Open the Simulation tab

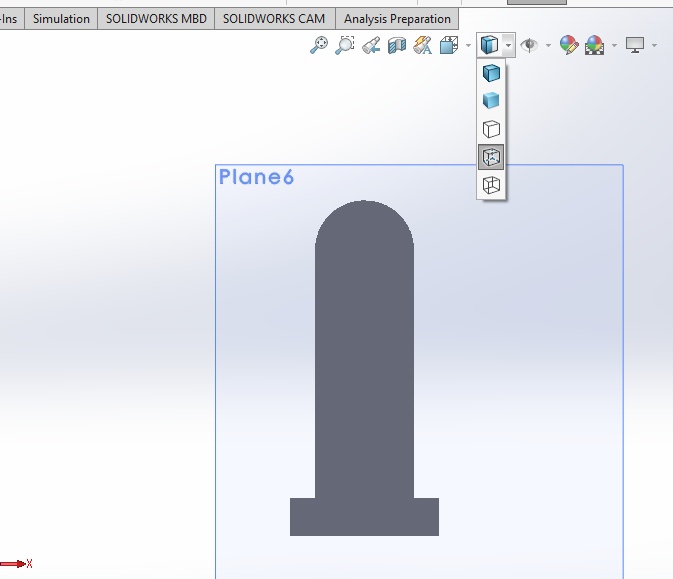coord(61,19)
